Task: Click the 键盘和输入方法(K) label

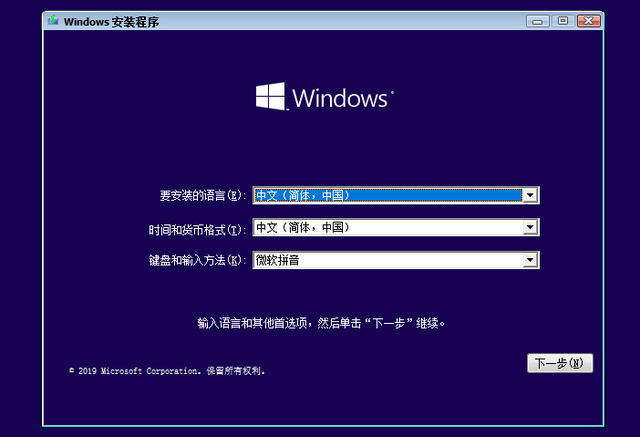Action: point(197,260)
